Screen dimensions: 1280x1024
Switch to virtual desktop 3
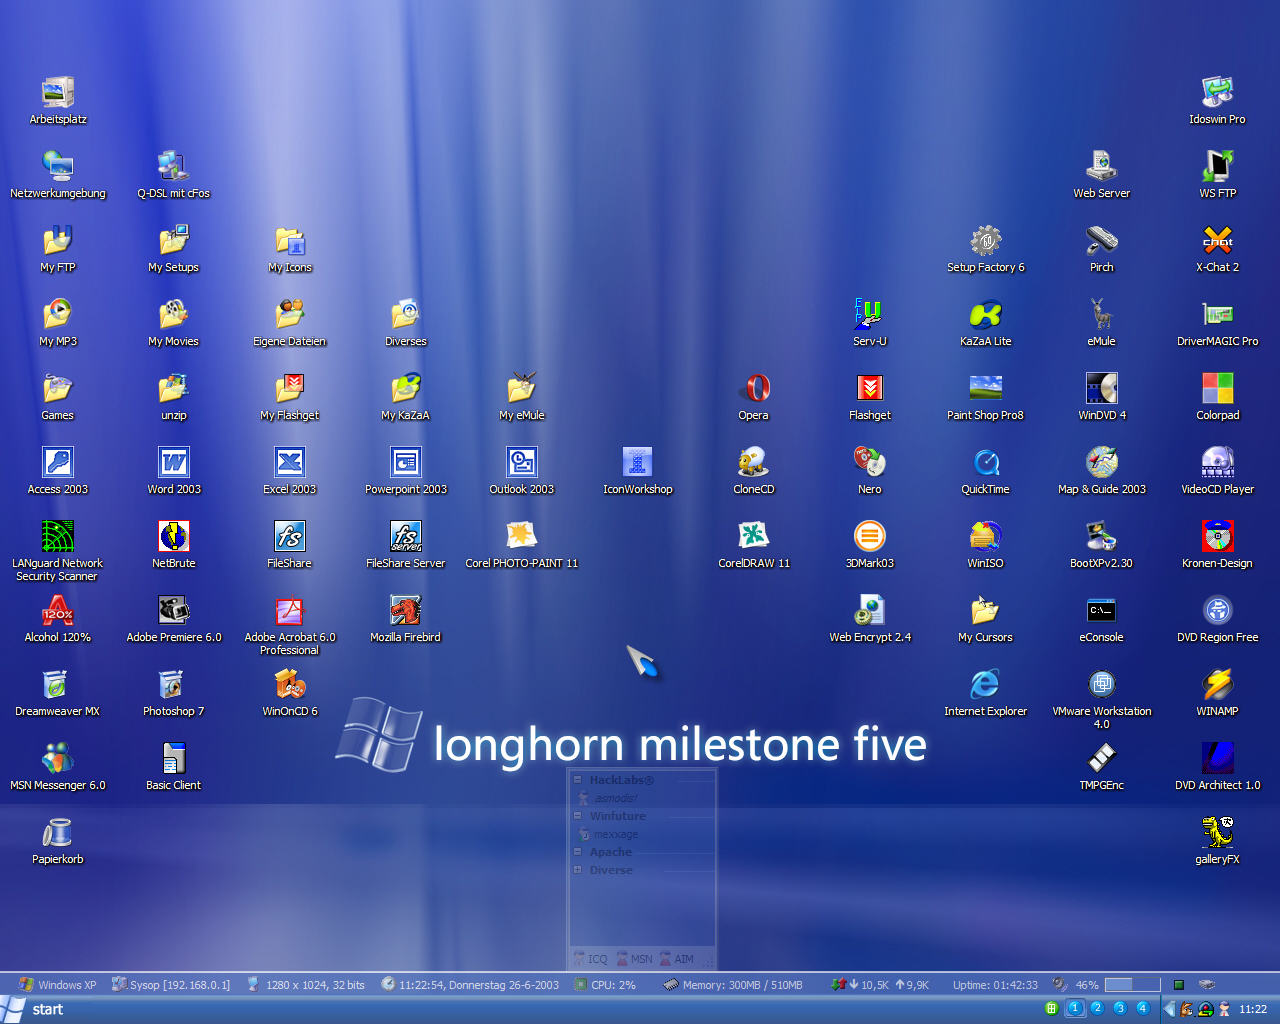coord(1120,1008)
